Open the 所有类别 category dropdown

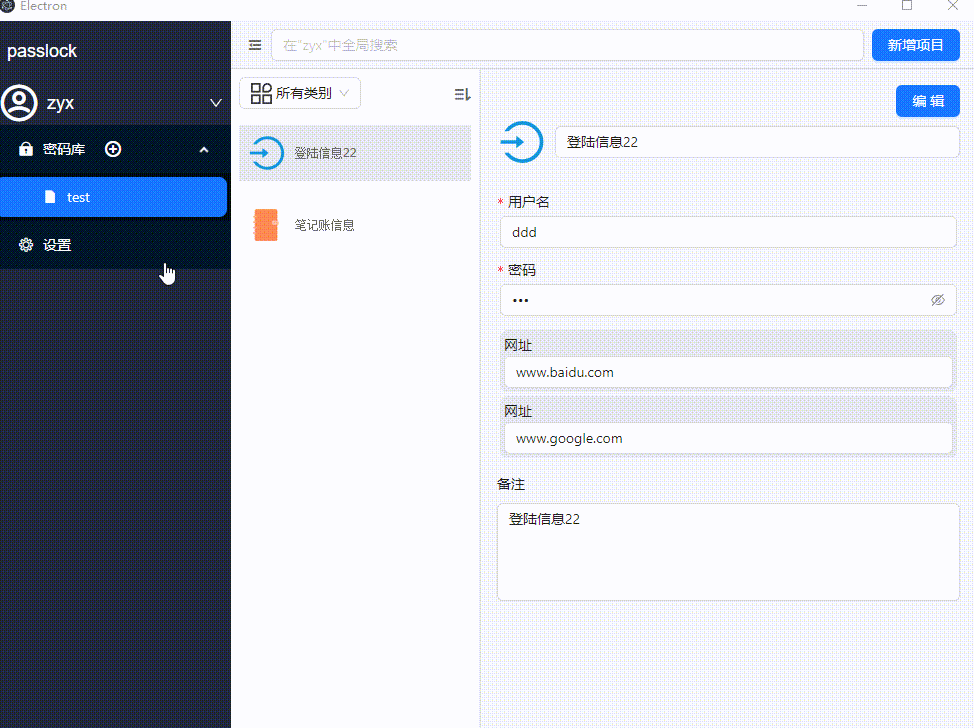(x=300, y=93)
